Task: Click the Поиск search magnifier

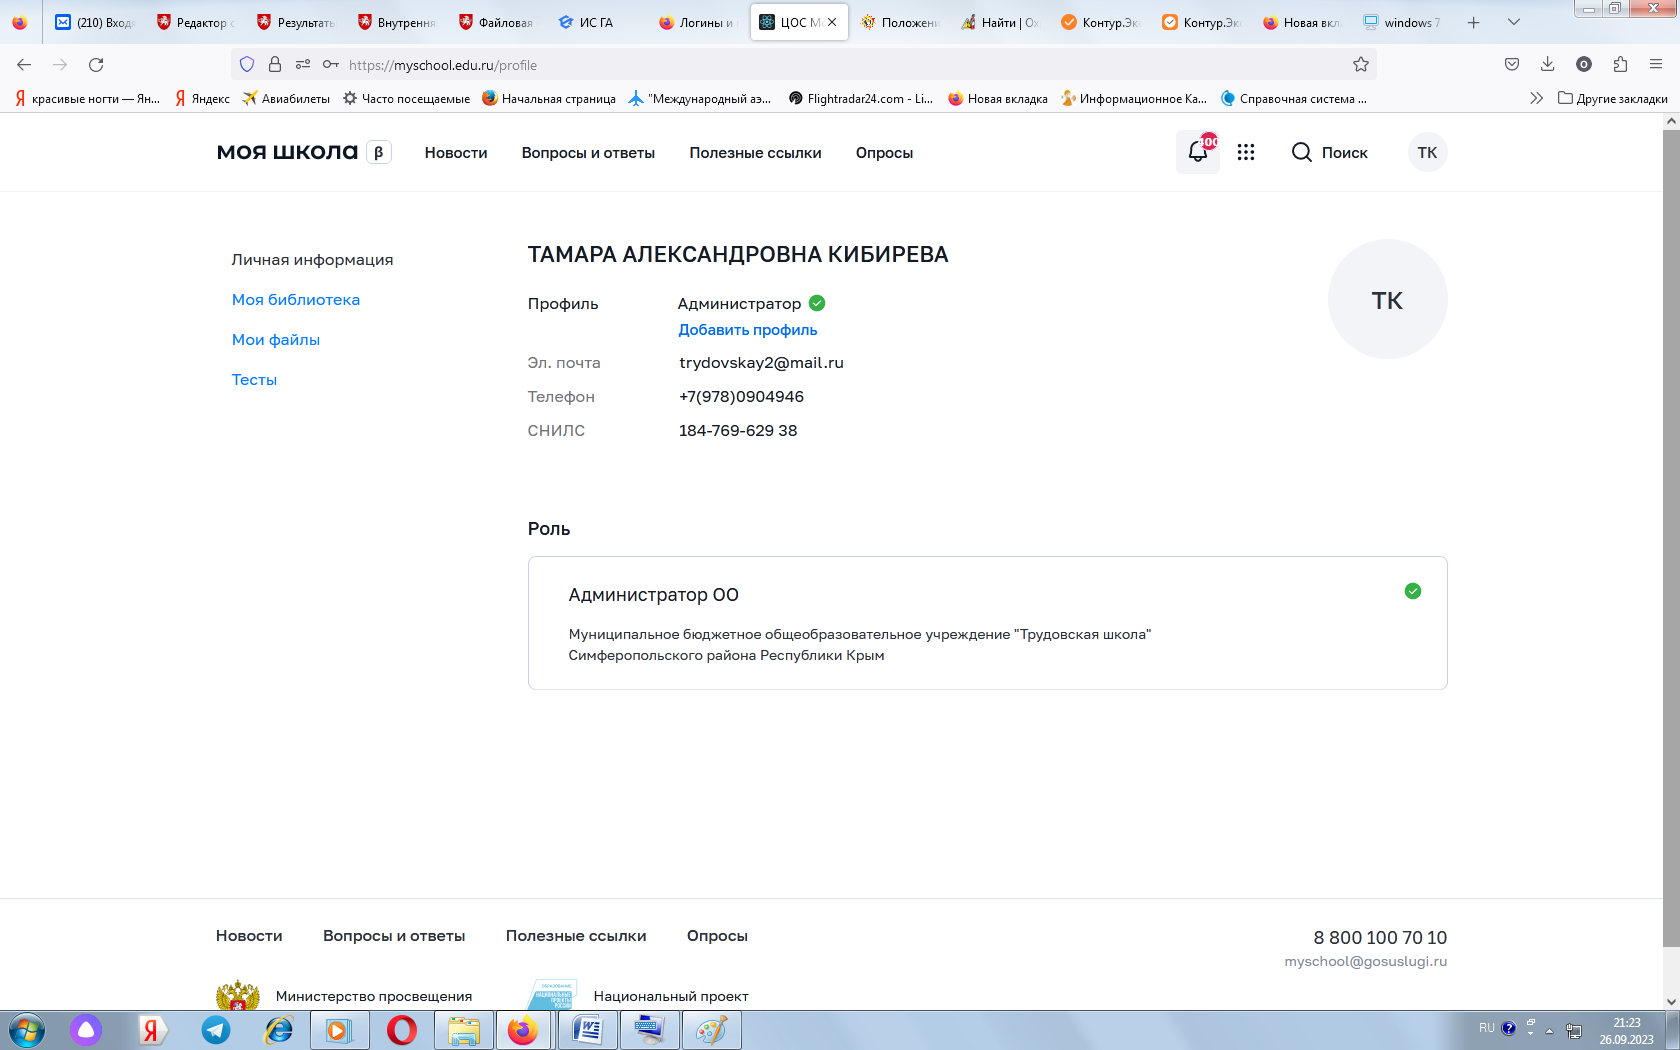Action: [1301, 152]
